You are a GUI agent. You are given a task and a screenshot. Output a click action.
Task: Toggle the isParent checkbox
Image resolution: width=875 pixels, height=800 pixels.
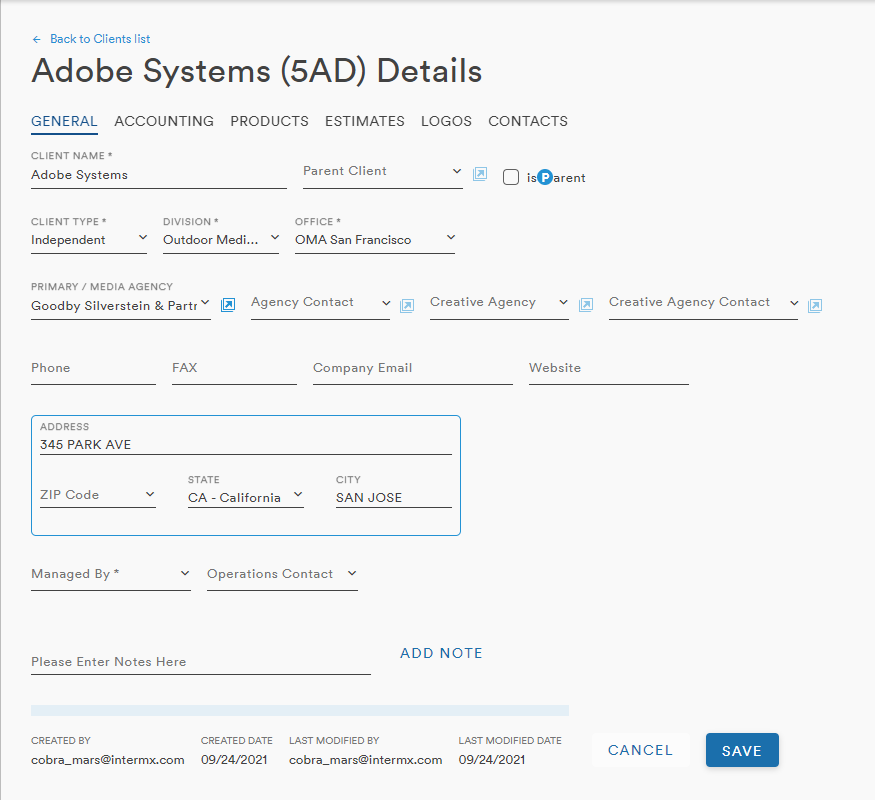click(511, 177)
